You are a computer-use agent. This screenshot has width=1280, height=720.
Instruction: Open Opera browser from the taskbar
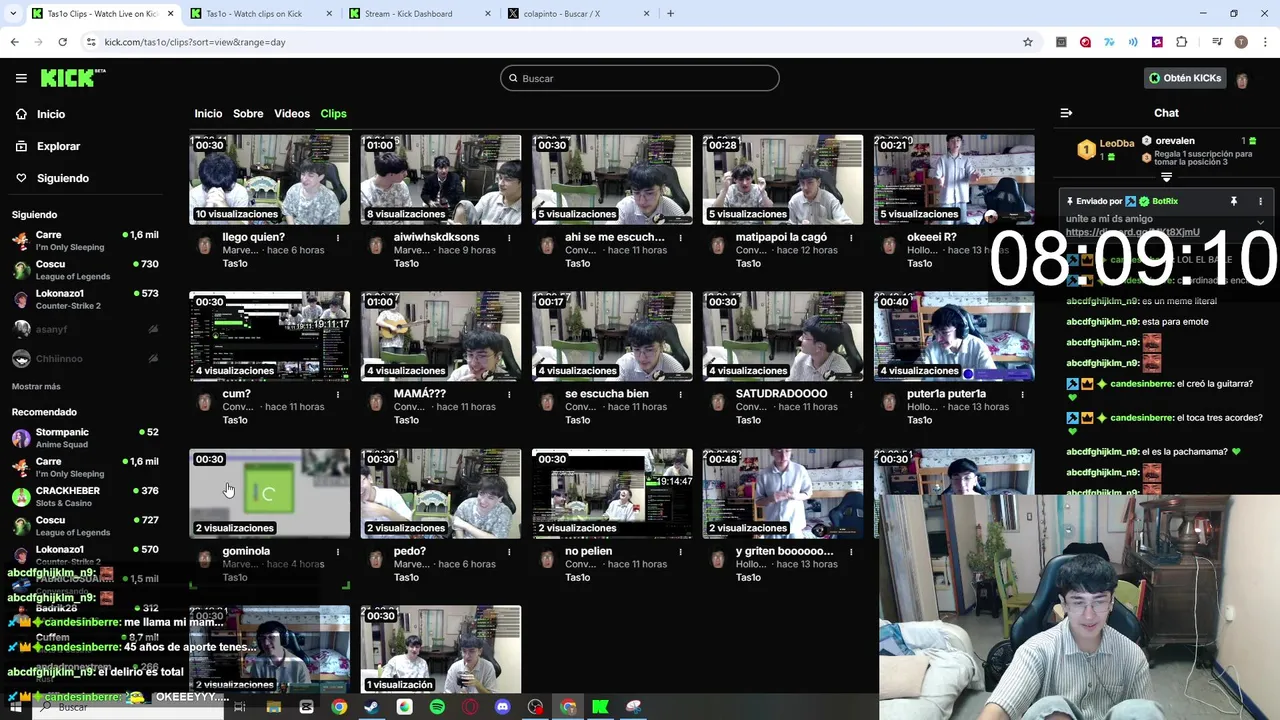click(470, 707)
